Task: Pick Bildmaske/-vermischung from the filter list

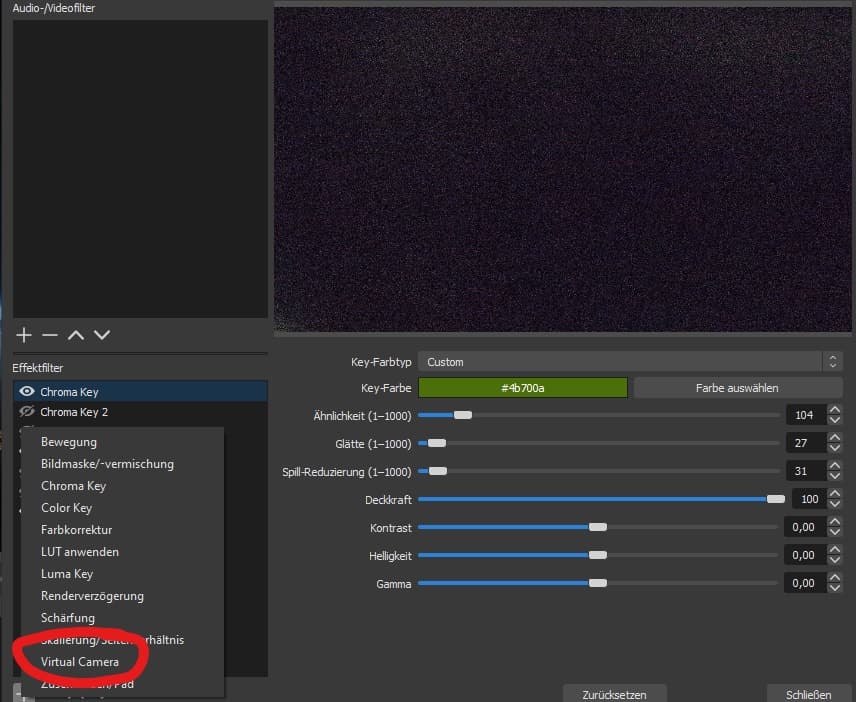Action: (107, 464)
